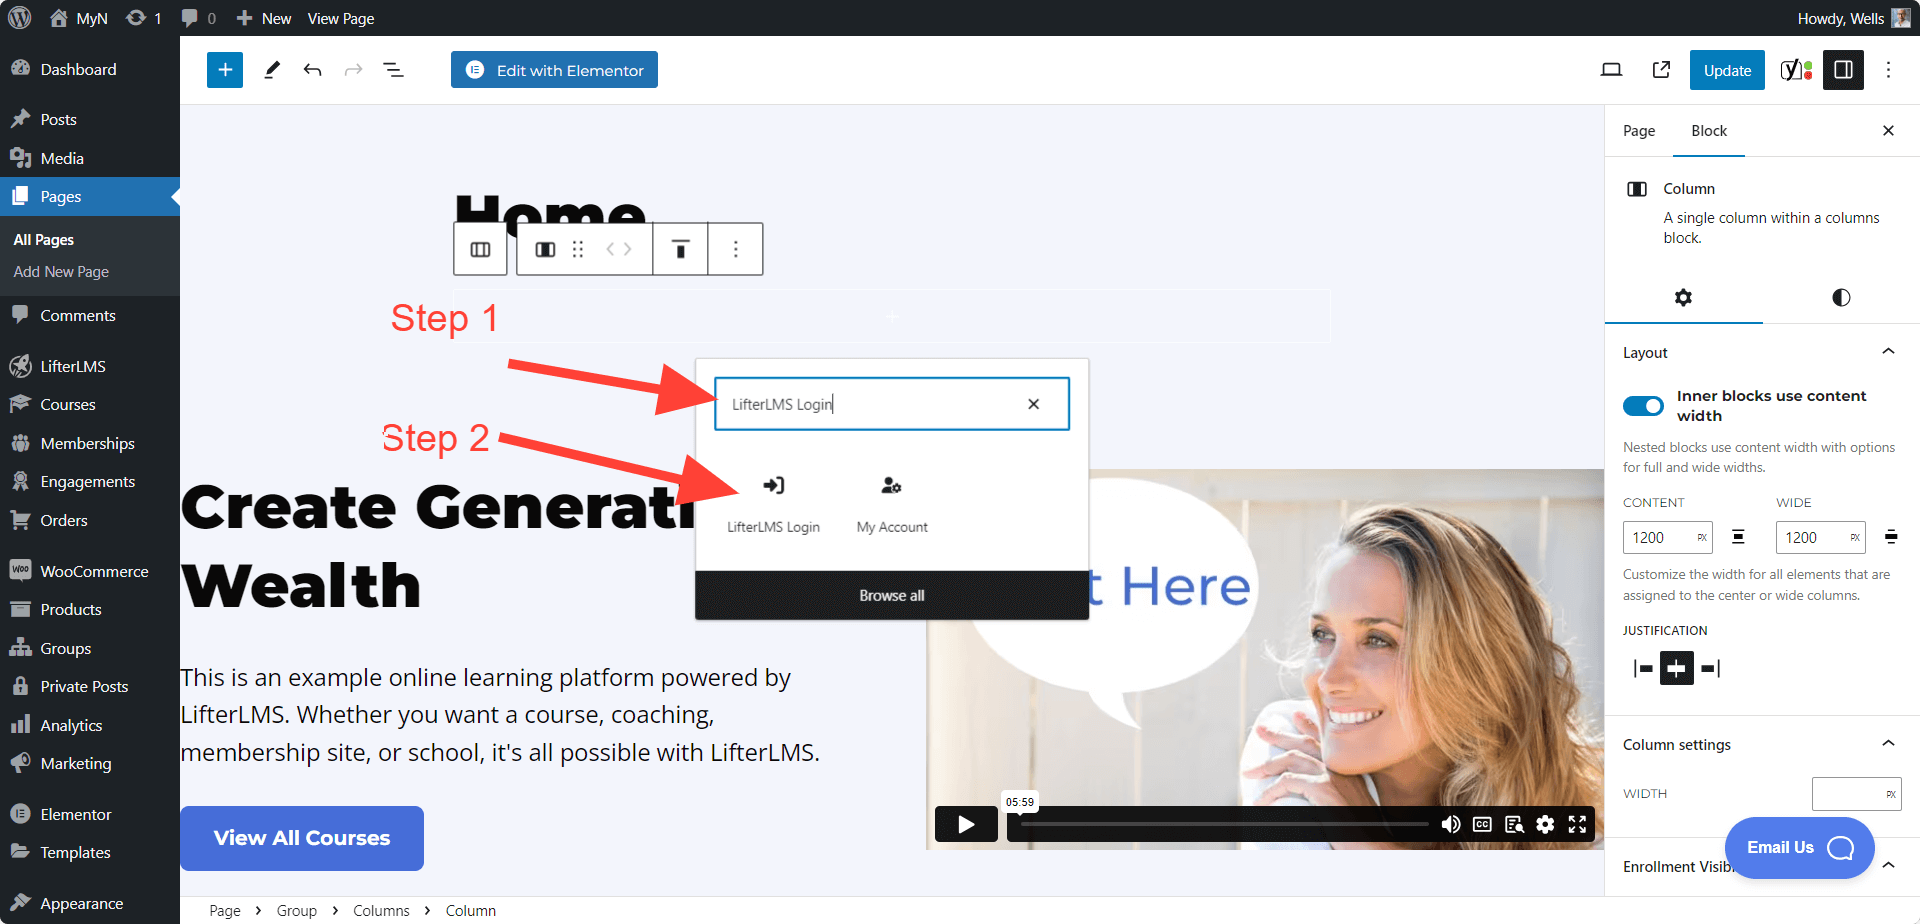The width and height of the screenshot is (1920, 924).
Task: Insert the My Account block
Action: pyautogui.click(x=892, y=503)
